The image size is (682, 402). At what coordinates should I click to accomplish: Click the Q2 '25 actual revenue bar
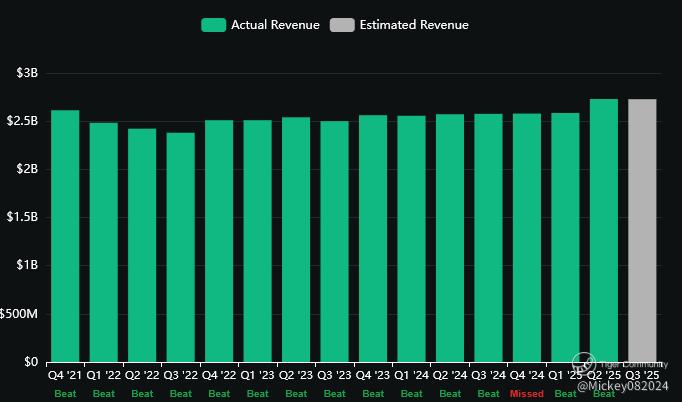click(604, 230)
